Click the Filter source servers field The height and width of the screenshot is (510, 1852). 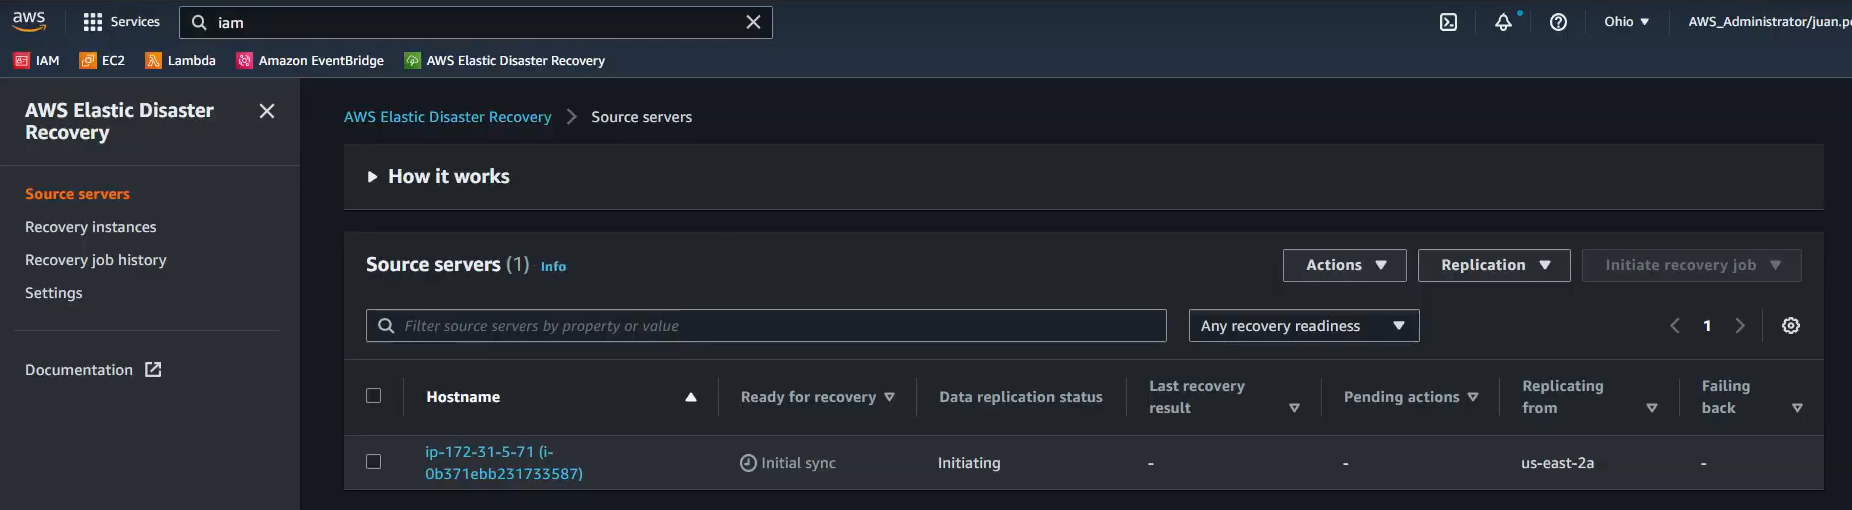(x=766, y=326)
